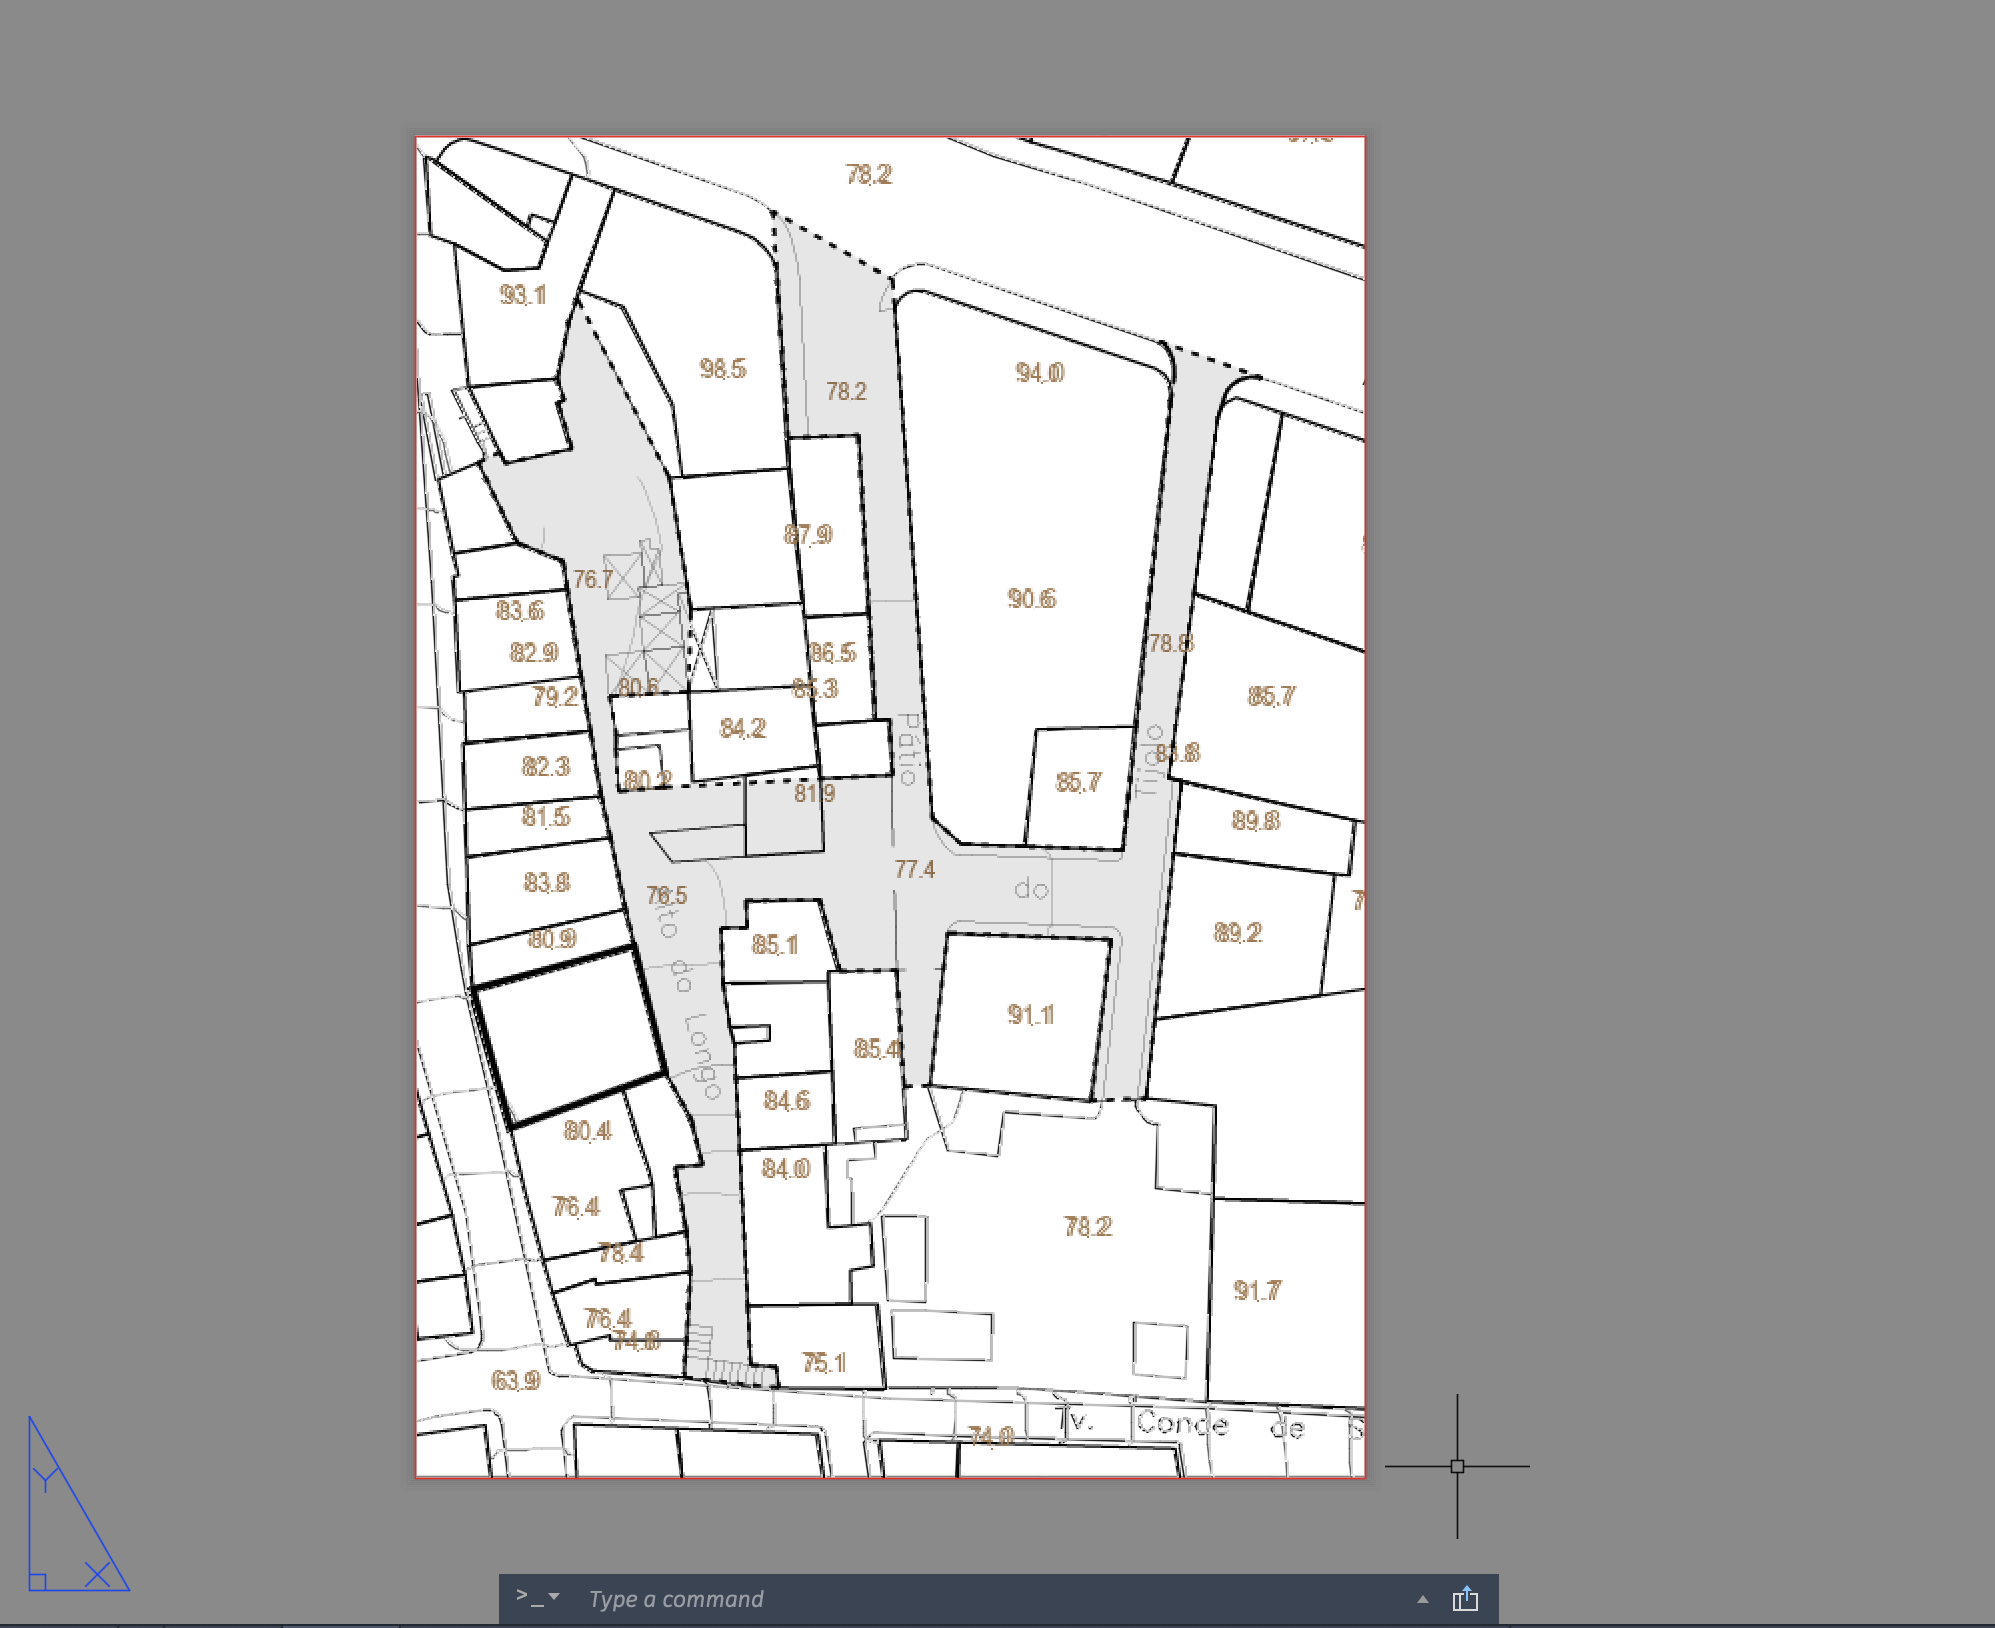
Task: Click the 'Conde' street label text
Action: (x=1182, y=1422)
